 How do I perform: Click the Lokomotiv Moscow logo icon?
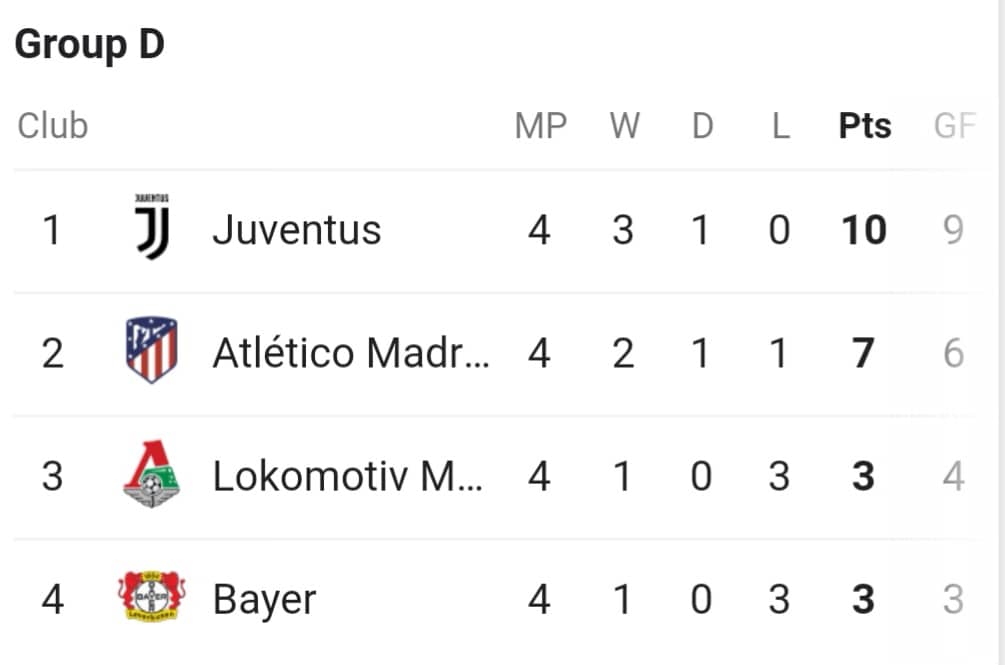(x=152, y=474)
